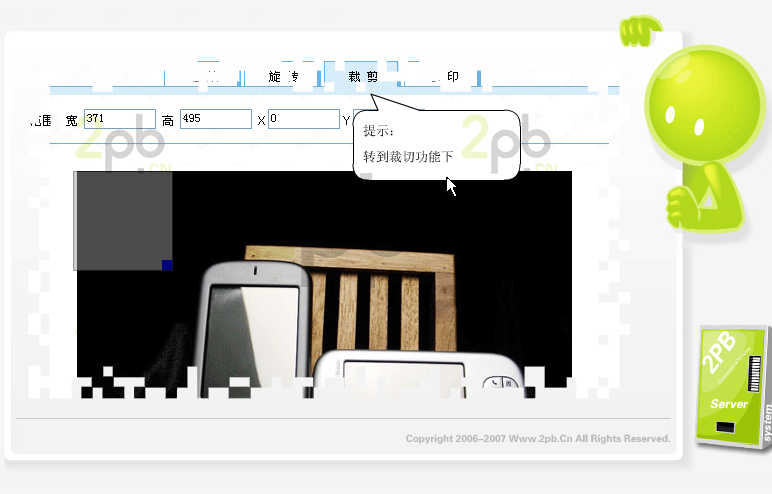
Task: Focus the X offset field showing 0
Action: coord(304,119)
